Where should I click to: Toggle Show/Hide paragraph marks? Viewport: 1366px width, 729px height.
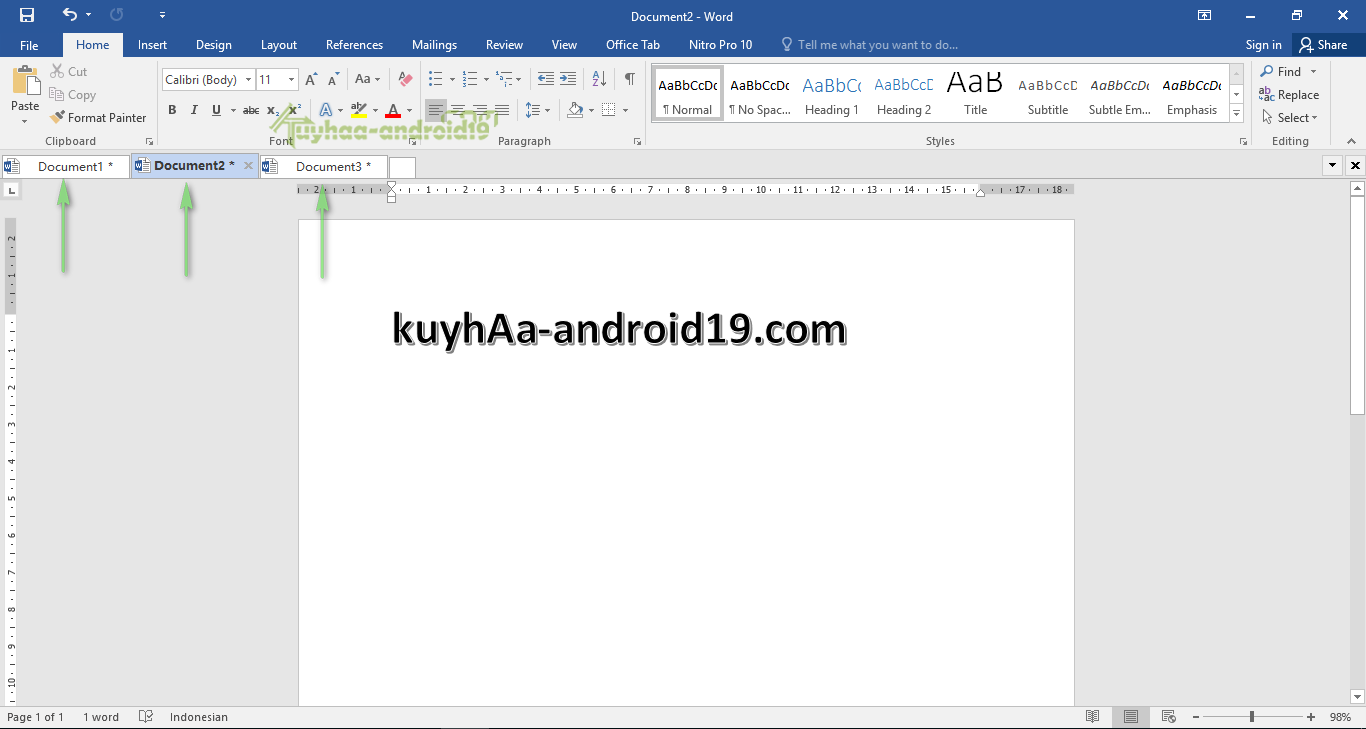coord(630,79)
